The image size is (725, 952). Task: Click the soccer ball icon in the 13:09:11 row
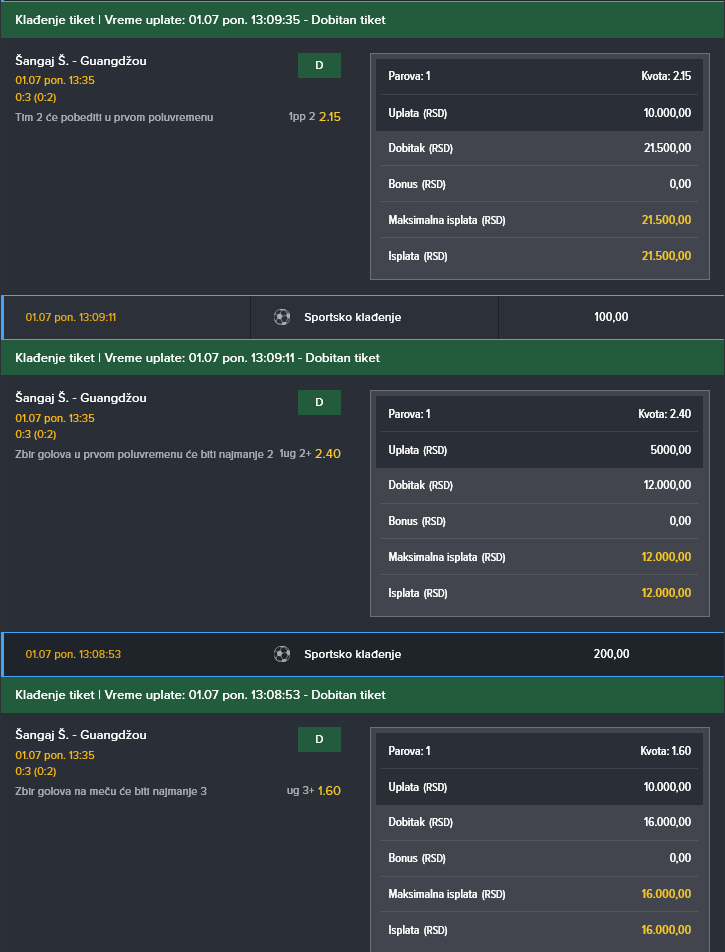pyautogui.click(x=282, y=317)
